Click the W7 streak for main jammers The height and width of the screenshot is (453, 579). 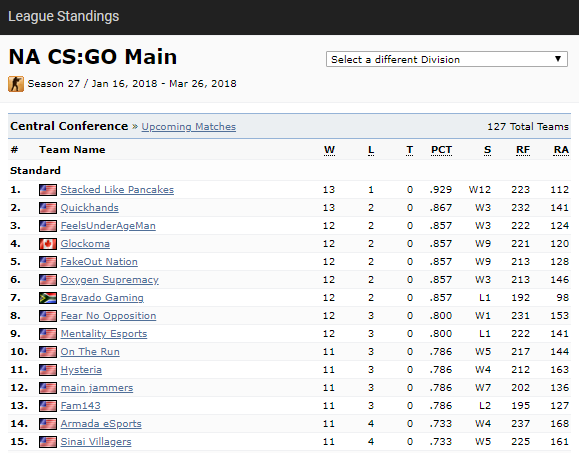(483, 388)
